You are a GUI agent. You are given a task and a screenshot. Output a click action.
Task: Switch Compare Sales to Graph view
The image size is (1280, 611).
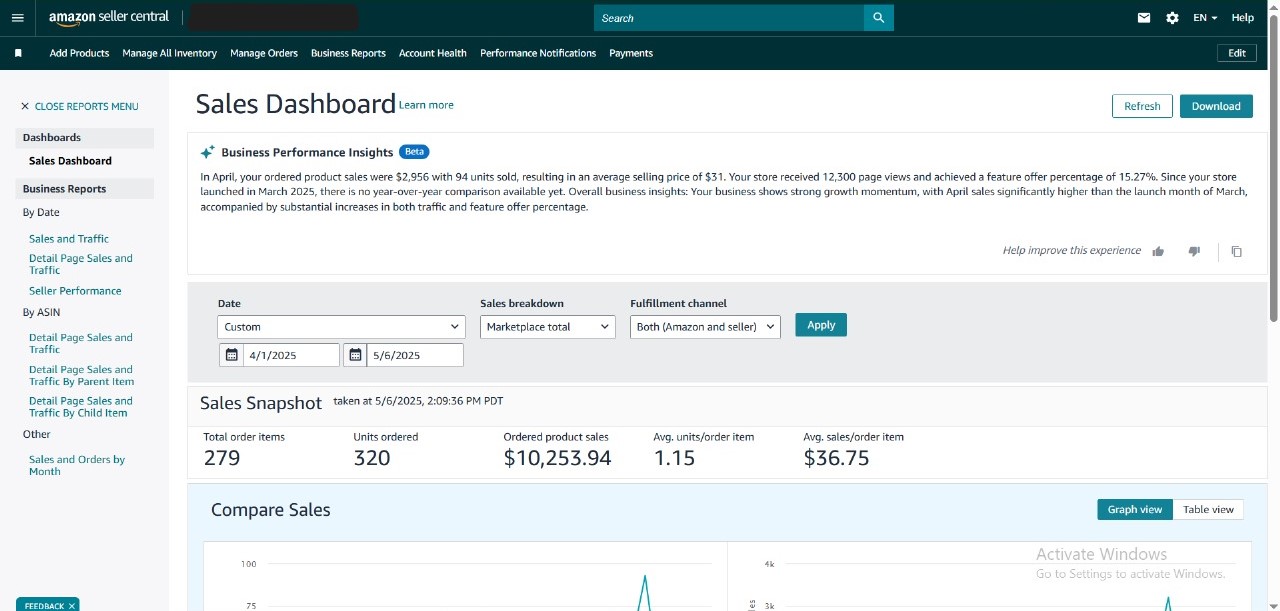point(1135,510)
